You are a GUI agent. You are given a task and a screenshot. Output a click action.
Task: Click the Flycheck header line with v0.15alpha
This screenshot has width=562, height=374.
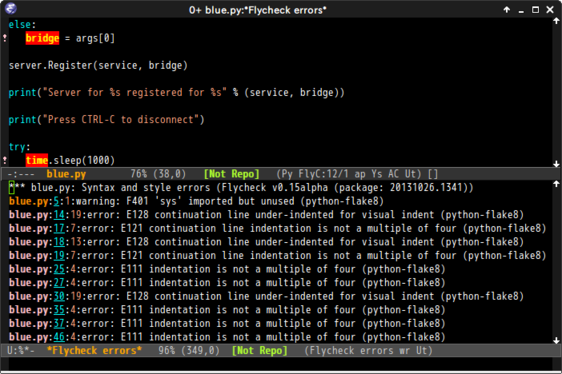click(x=241, y=188)
